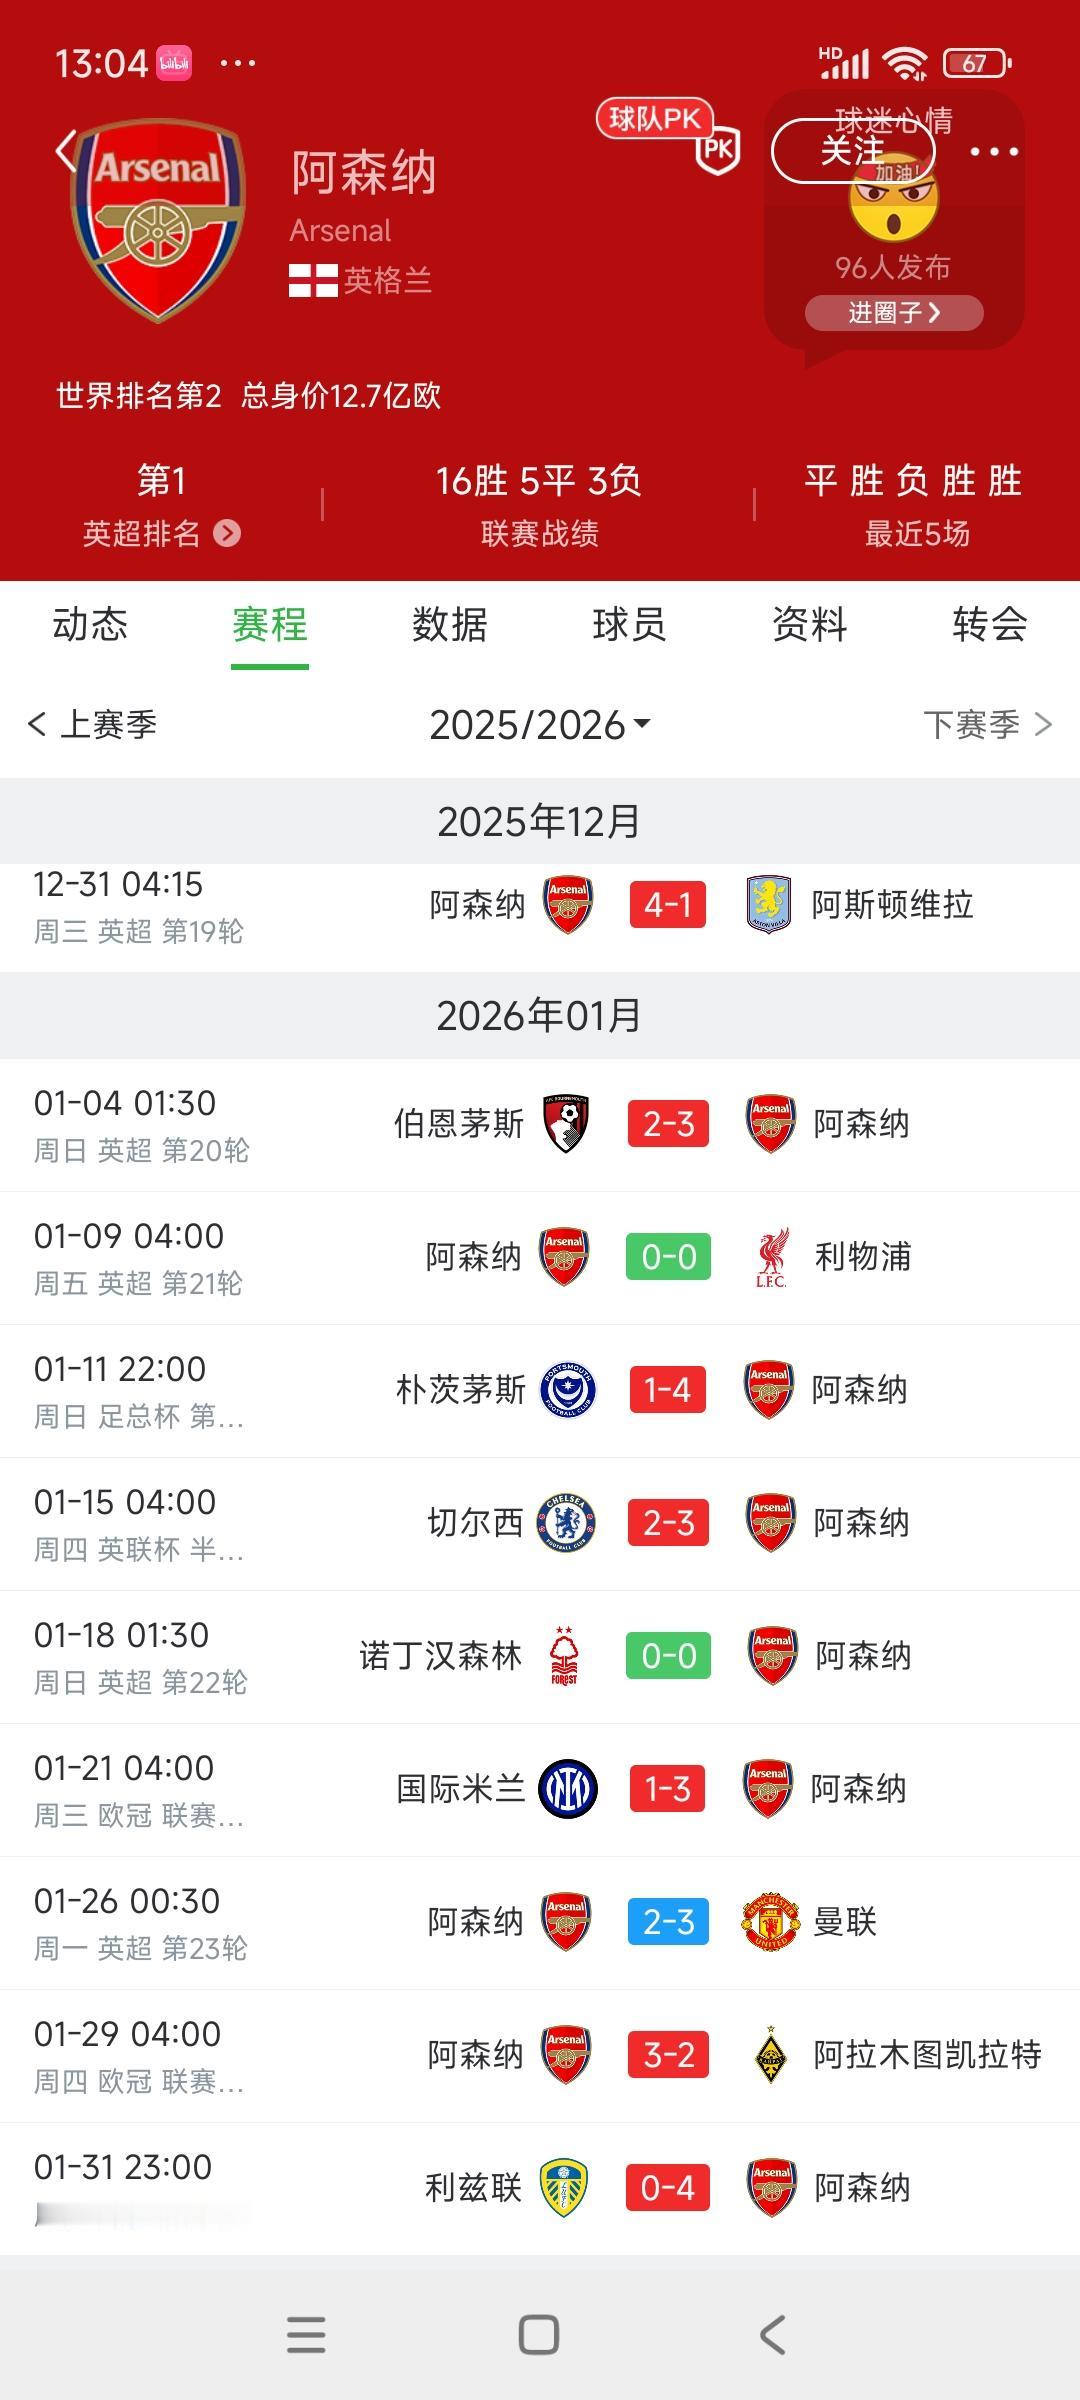Tap the Aston Villa club crest
The height and width of the screenshot is (2400, 1080).
pos(769,905)
